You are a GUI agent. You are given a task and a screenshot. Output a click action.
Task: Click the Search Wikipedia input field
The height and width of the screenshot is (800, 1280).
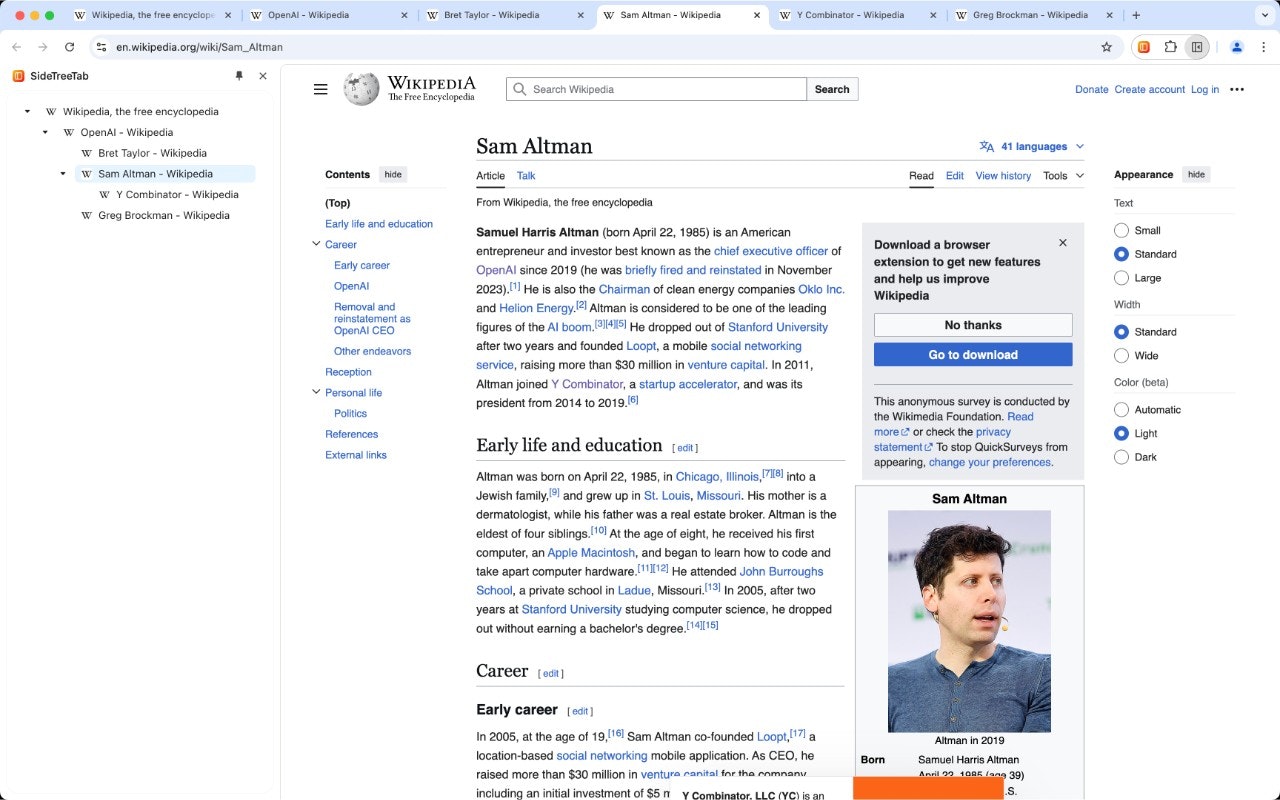(x=656, y=89)
